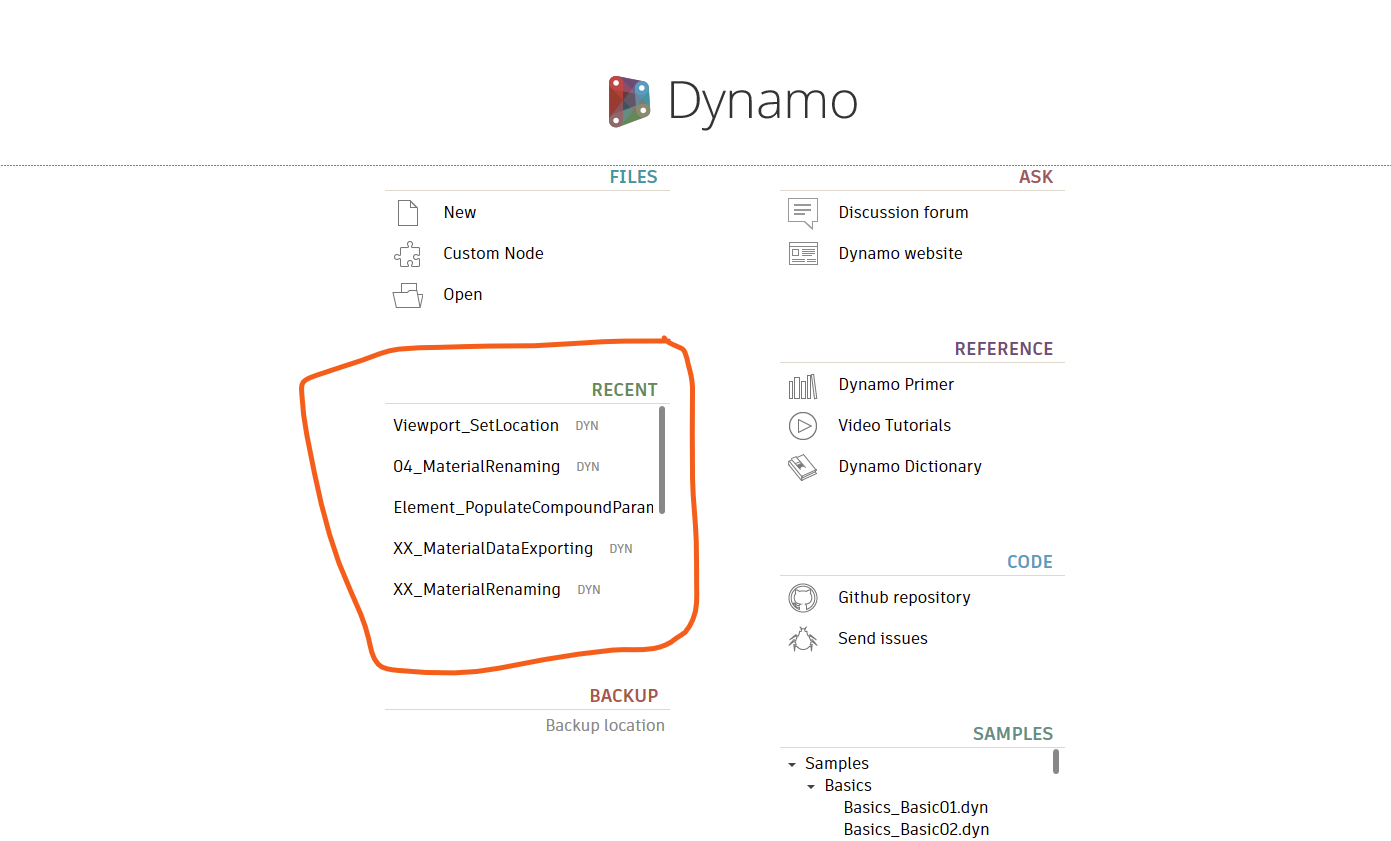The height and width of the screenshot is (841, 1391).
Task: Select Send issues link
Action: tap(883, 639)
